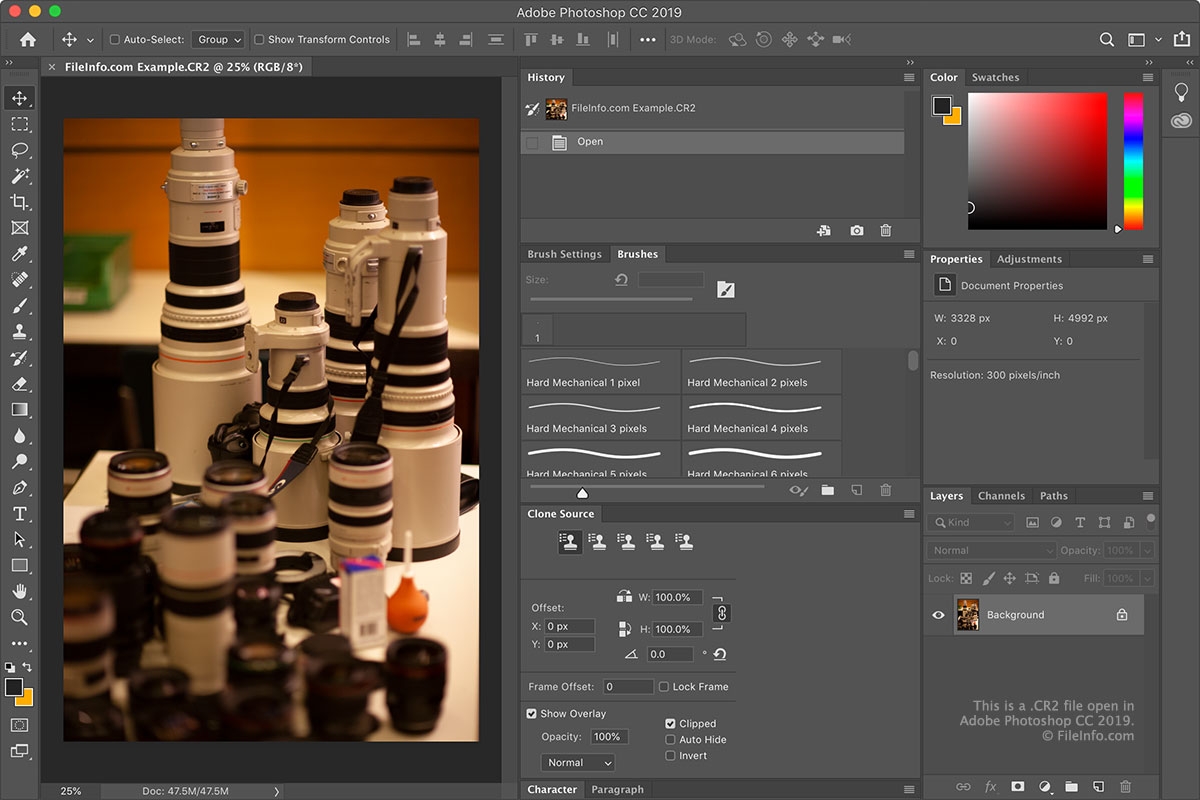Create new snapshot in History panel
Viewport: 1200px width, 800px height.
point(857,231)
